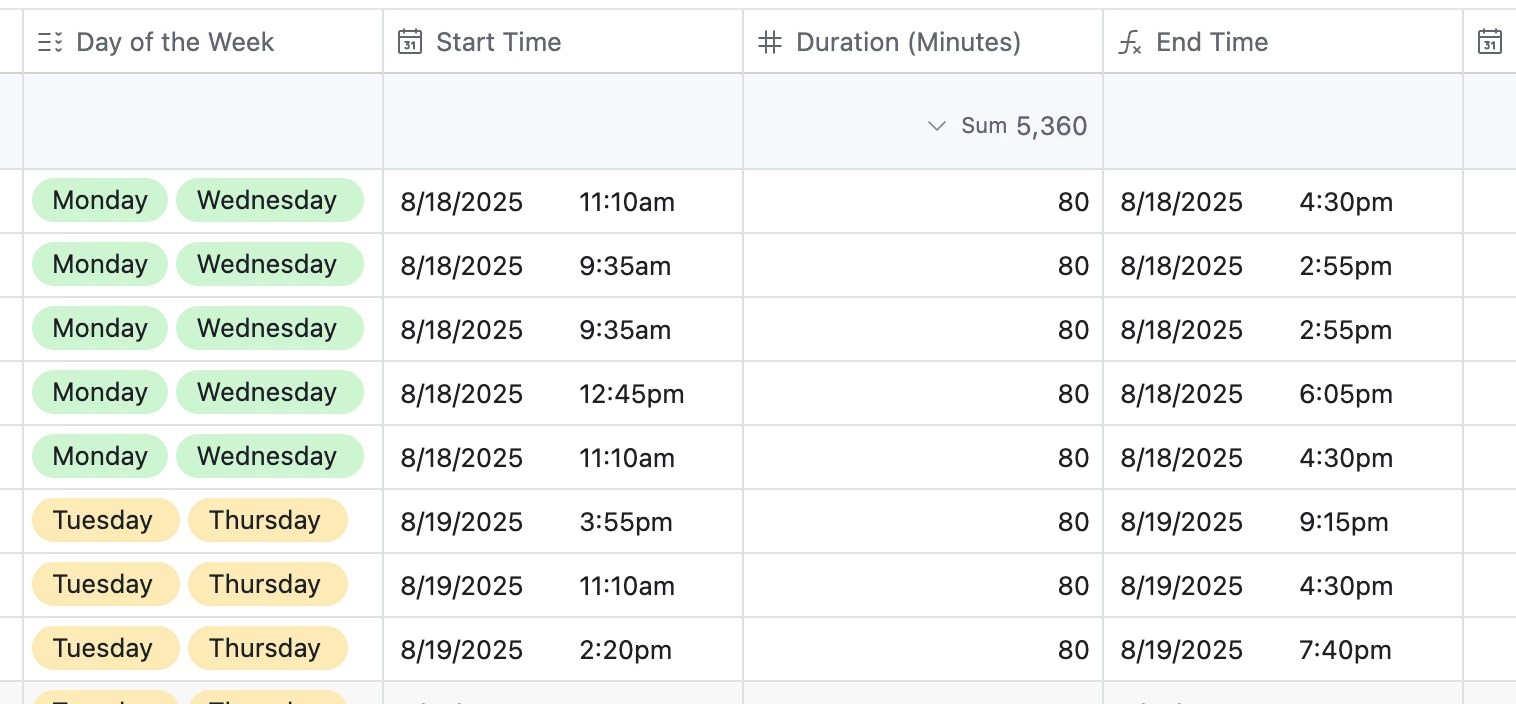
Task: Open the Duration (Minutes) column header menu
Action: [908, 42]
